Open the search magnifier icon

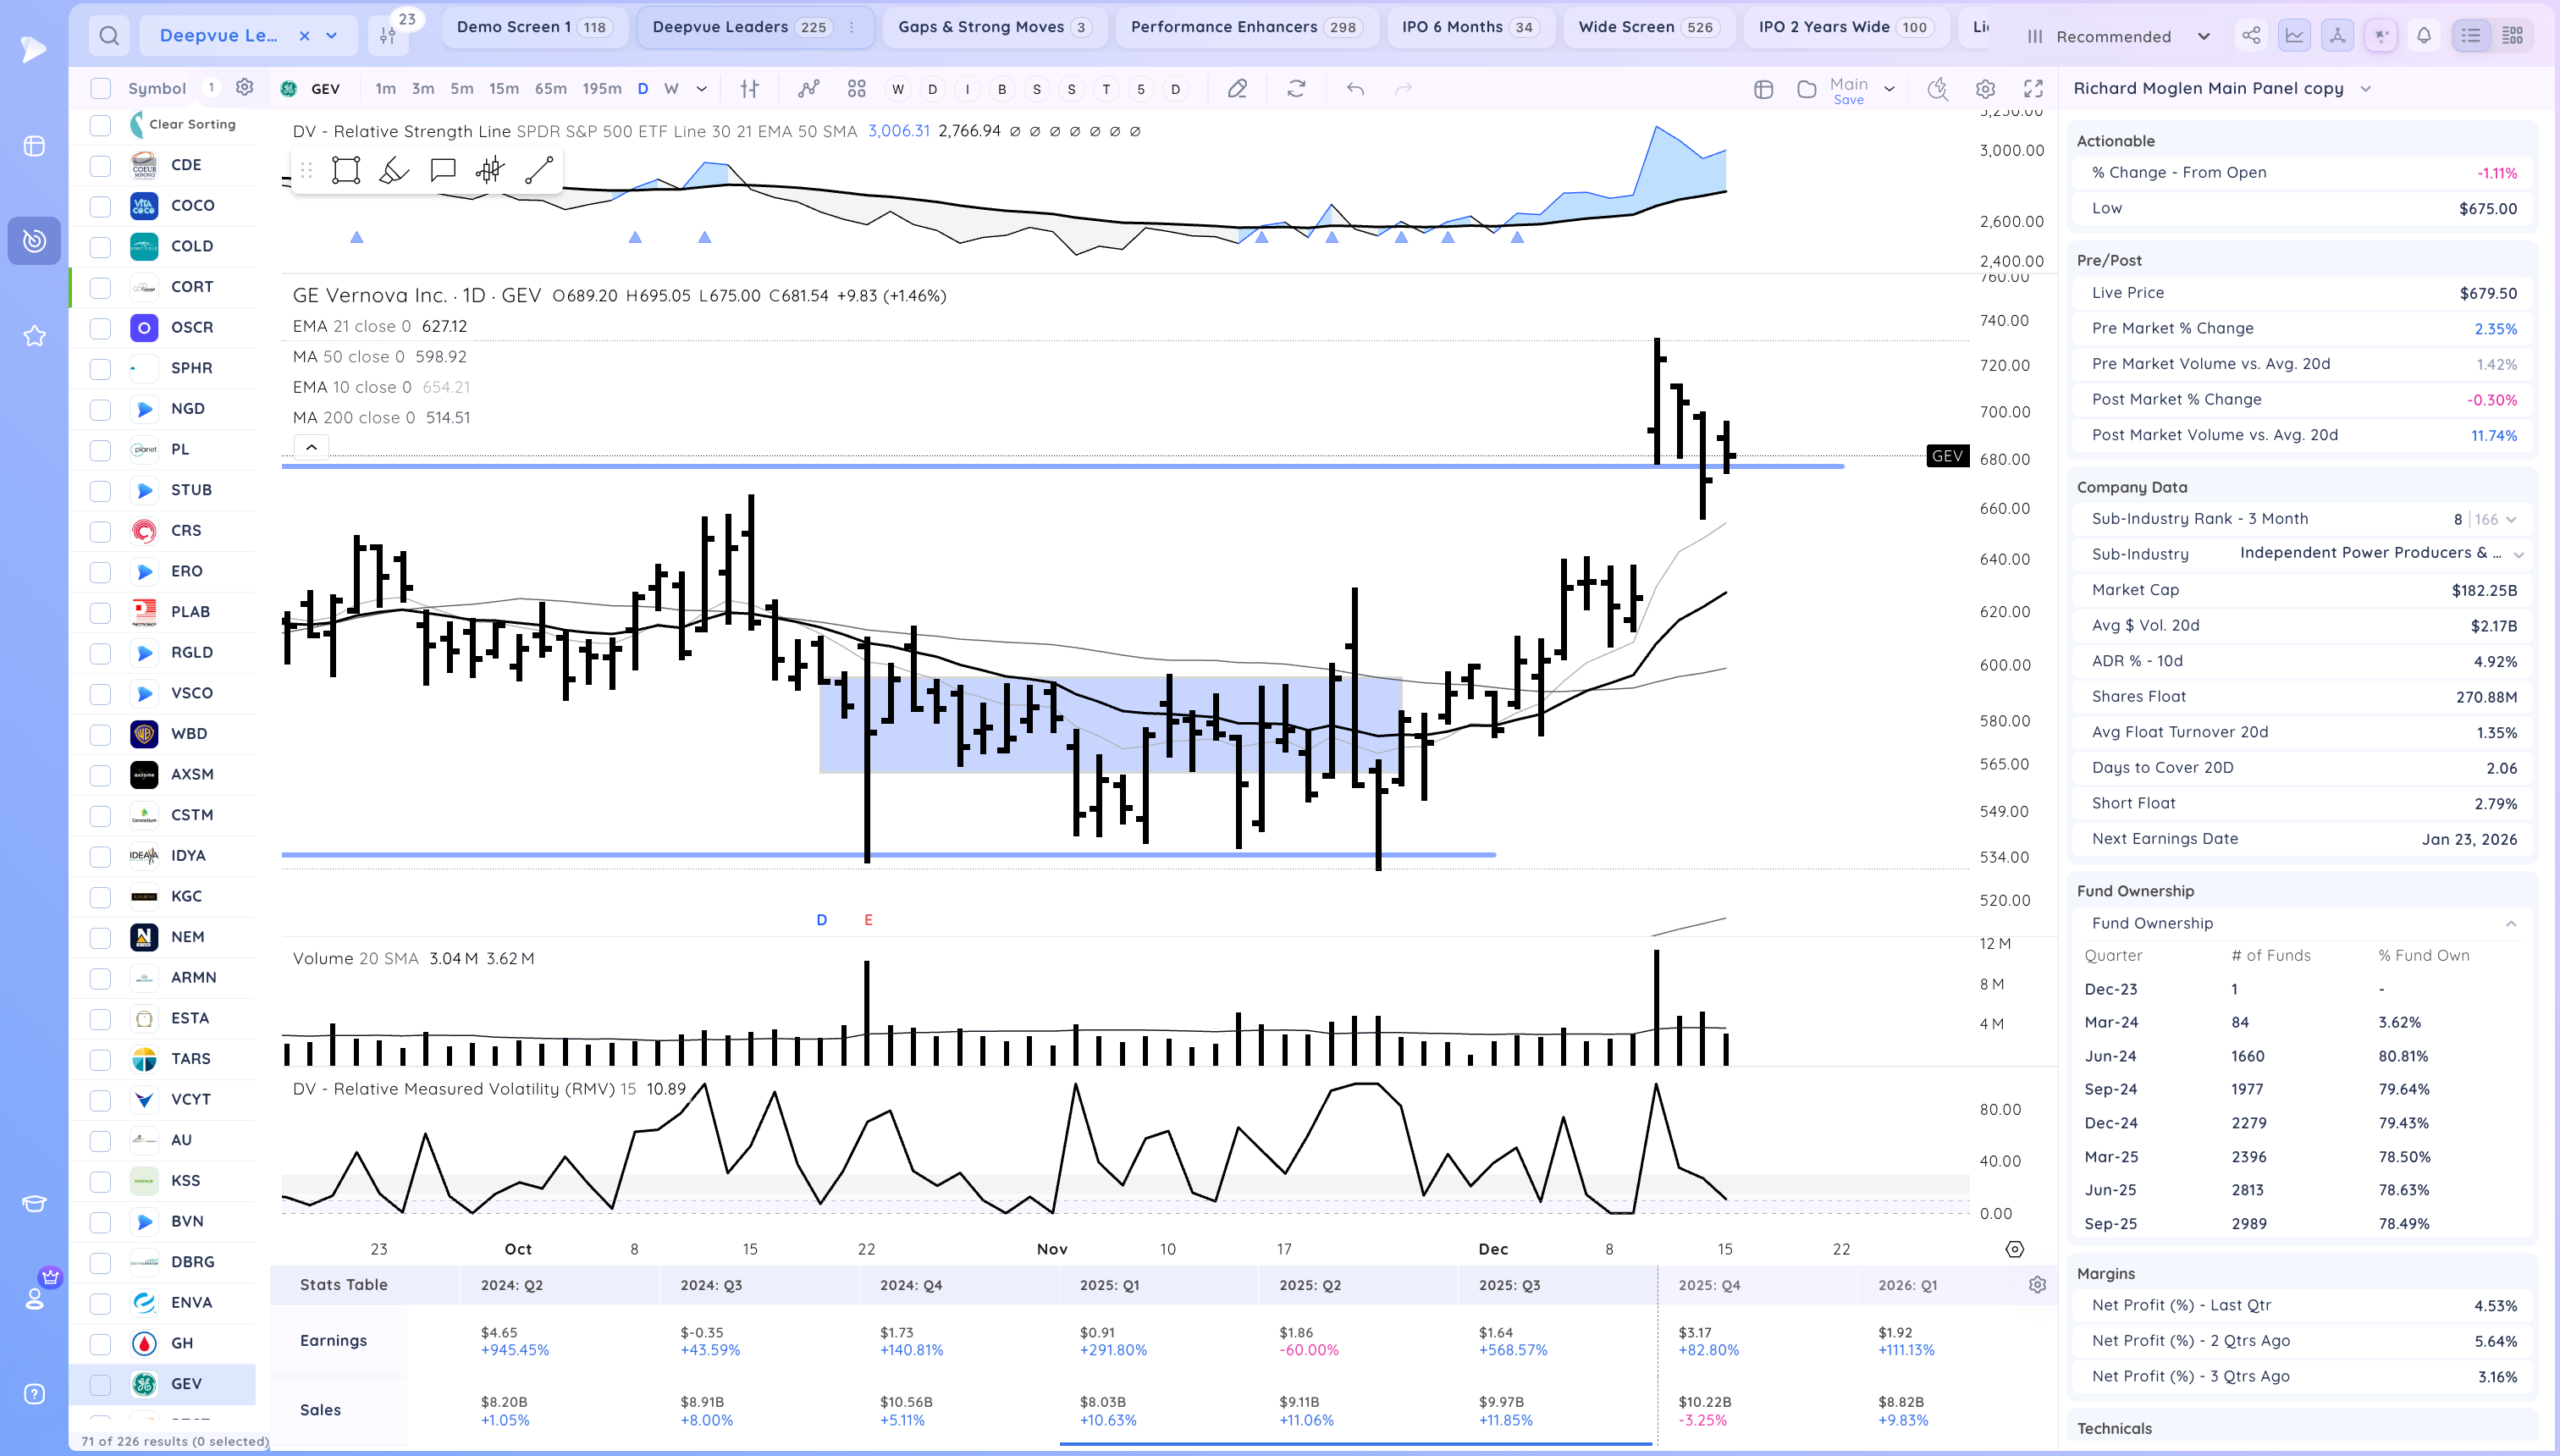109,36
